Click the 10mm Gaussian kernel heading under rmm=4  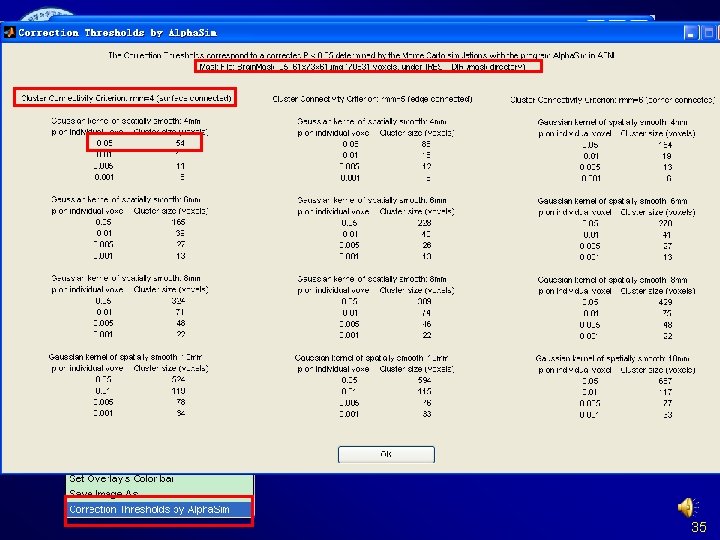pos(125,357)
